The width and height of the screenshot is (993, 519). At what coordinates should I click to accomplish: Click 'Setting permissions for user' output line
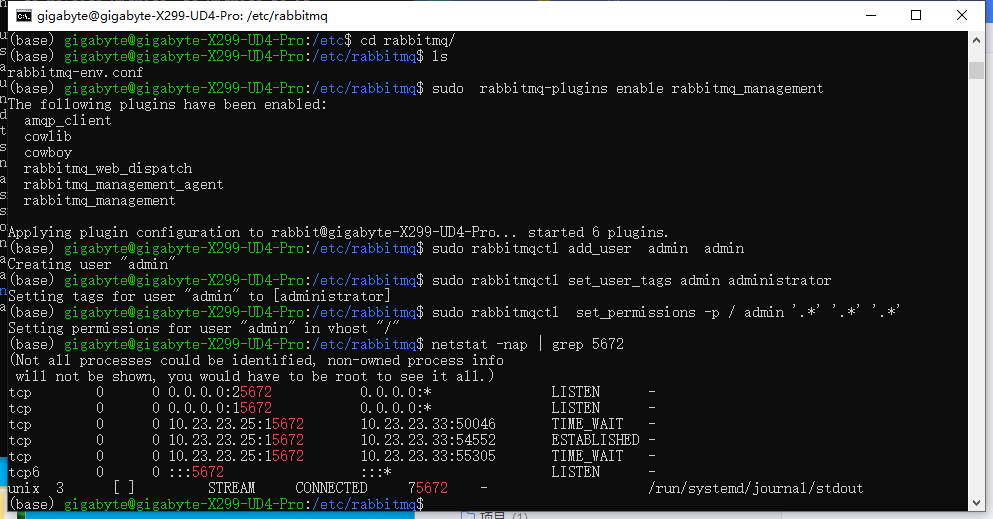click(x=203, y=328)
